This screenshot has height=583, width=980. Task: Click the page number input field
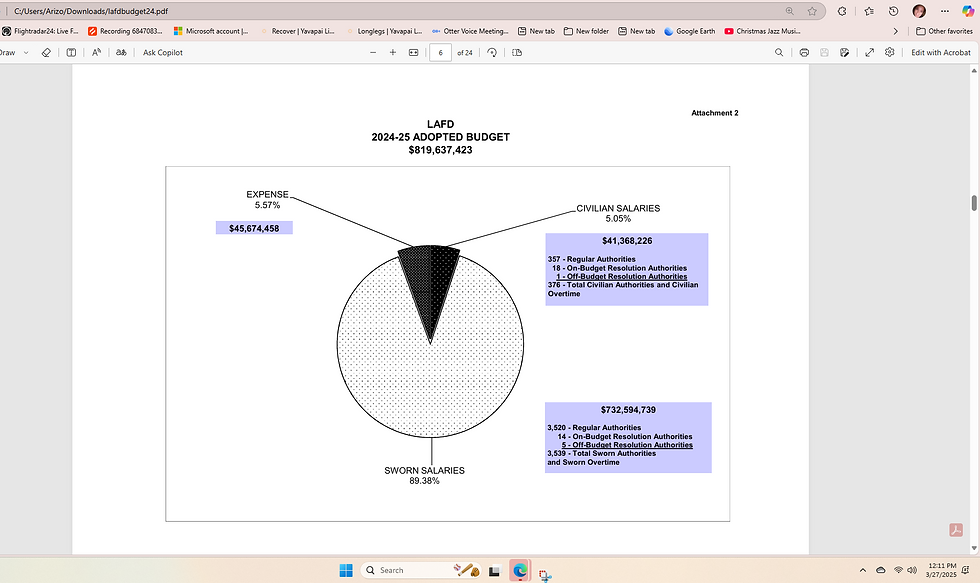[x=440, y=52]
